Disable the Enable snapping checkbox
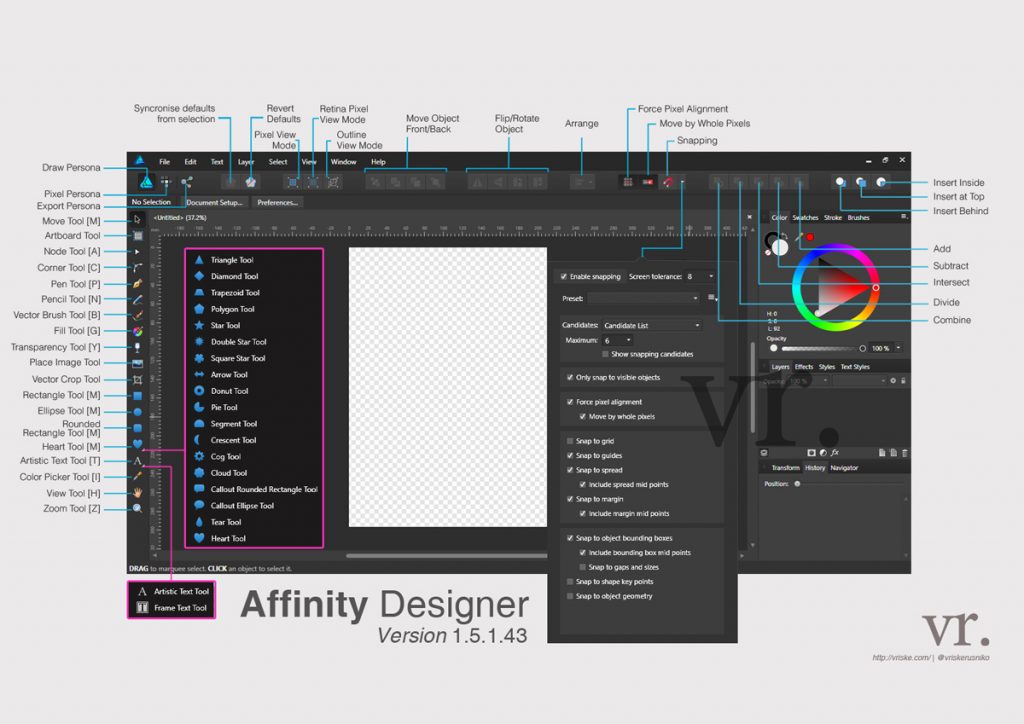This screenshot has width=1024, height=724. [x=564, y=276]
